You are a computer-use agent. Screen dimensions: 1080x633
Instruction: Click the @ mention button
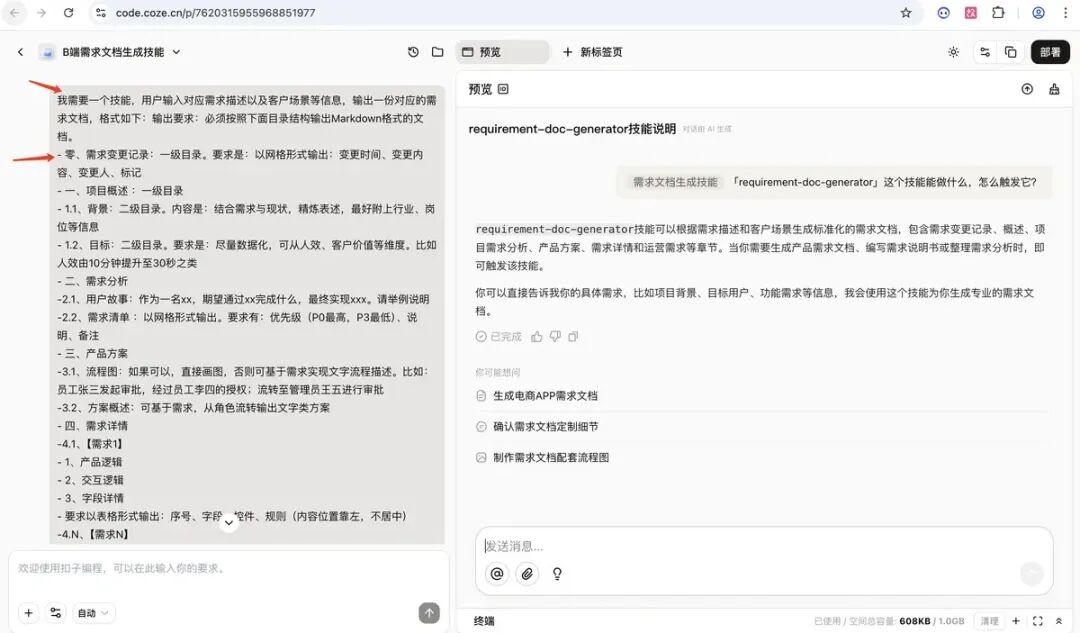click(497, 573)
